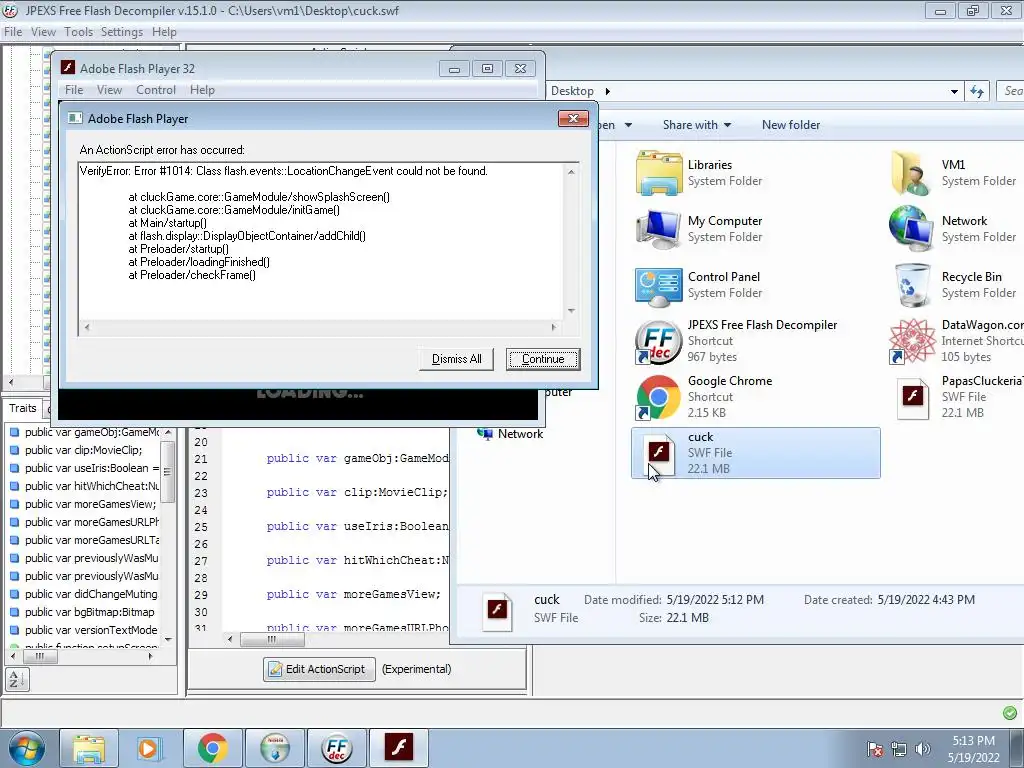The height and width of the screenshot is (768, 1024).
Task: Click network tray icon
Action: [899, 748]
